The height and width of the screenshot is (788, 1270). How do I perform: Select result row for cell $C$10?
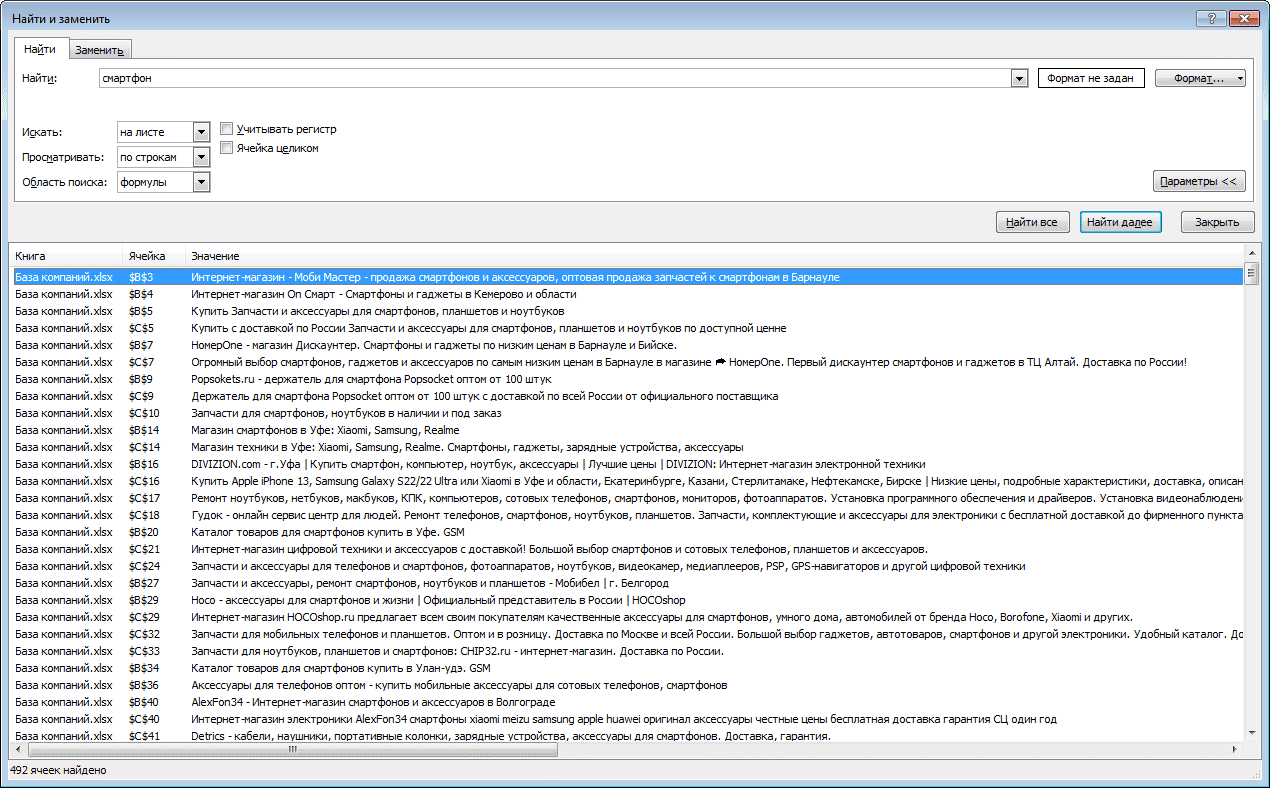click(627, 413)
